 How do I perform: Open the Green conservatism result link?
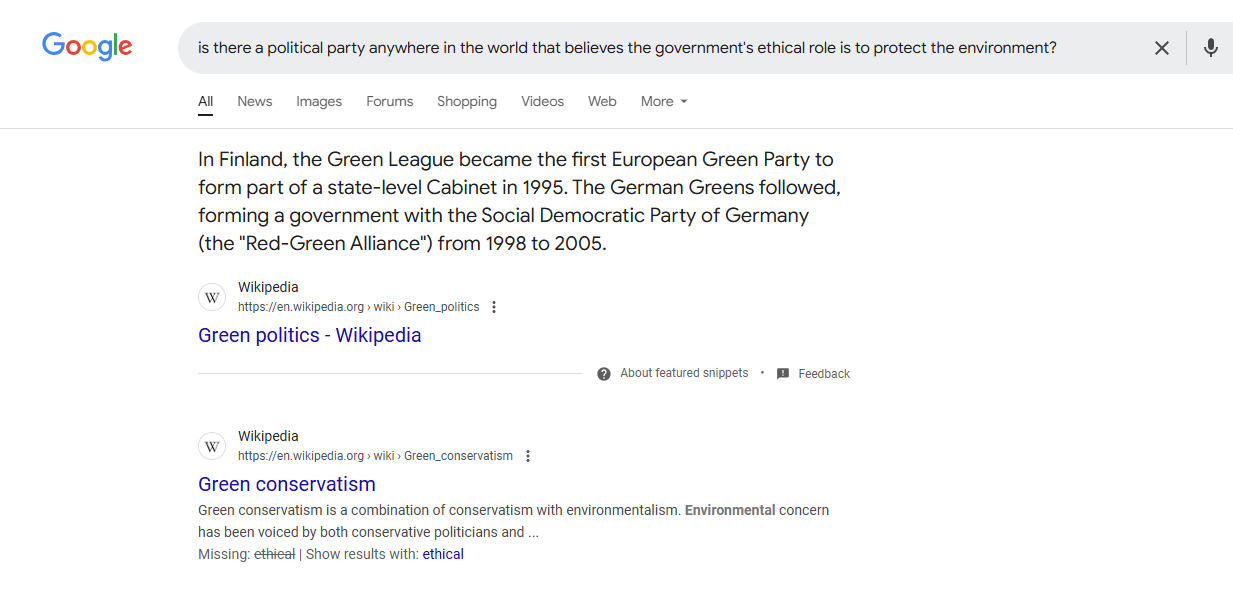coord(287,484)
